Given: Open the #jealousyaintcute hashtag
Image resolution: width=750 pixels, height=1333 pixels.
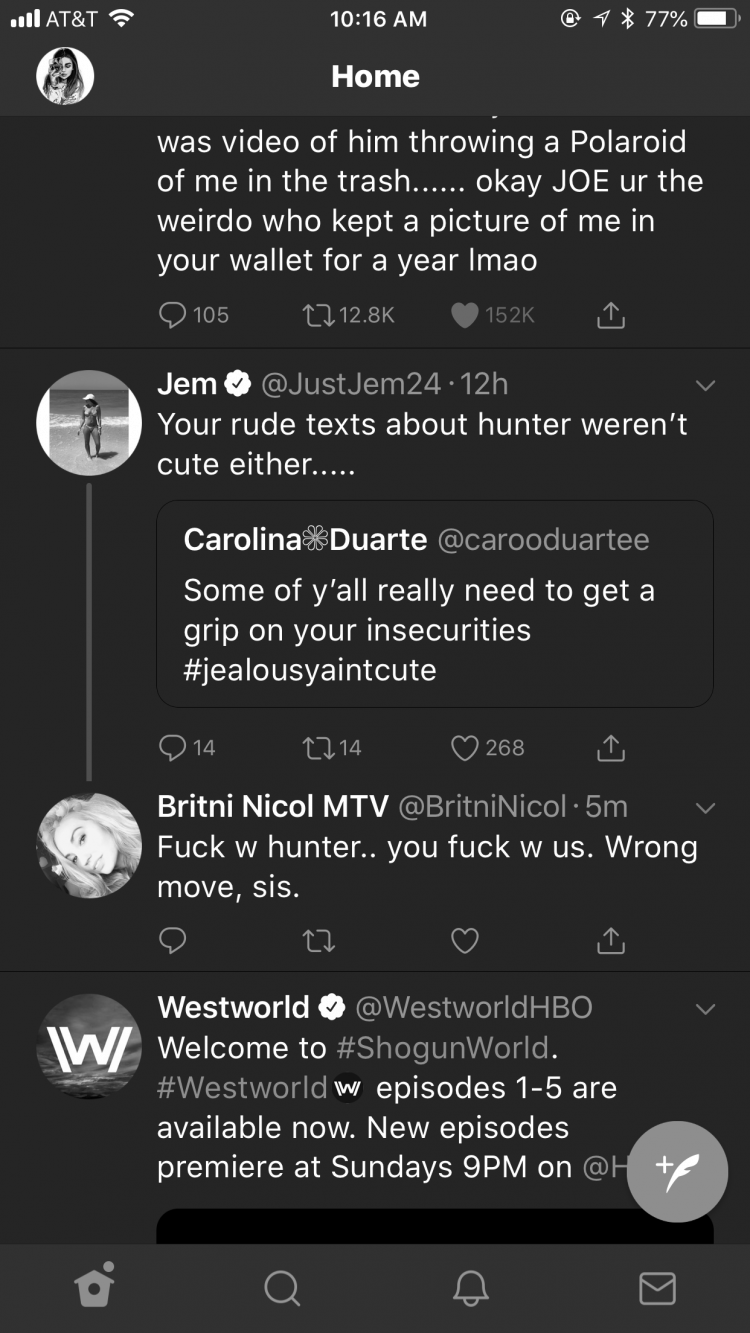Looking at the screenshot, I should [x=310, y=670].
